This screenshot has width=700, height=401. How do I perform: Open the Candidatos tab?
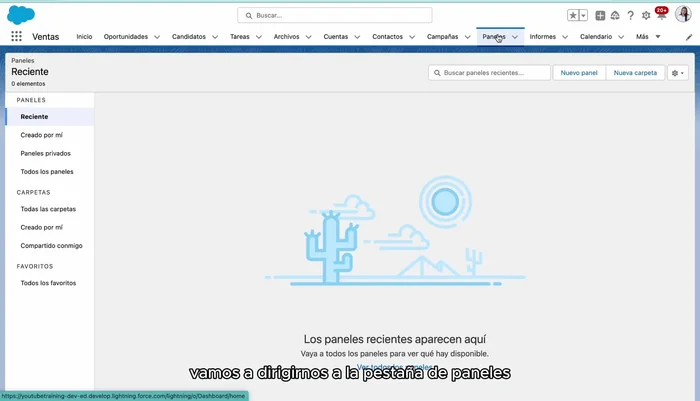point(189,37)
